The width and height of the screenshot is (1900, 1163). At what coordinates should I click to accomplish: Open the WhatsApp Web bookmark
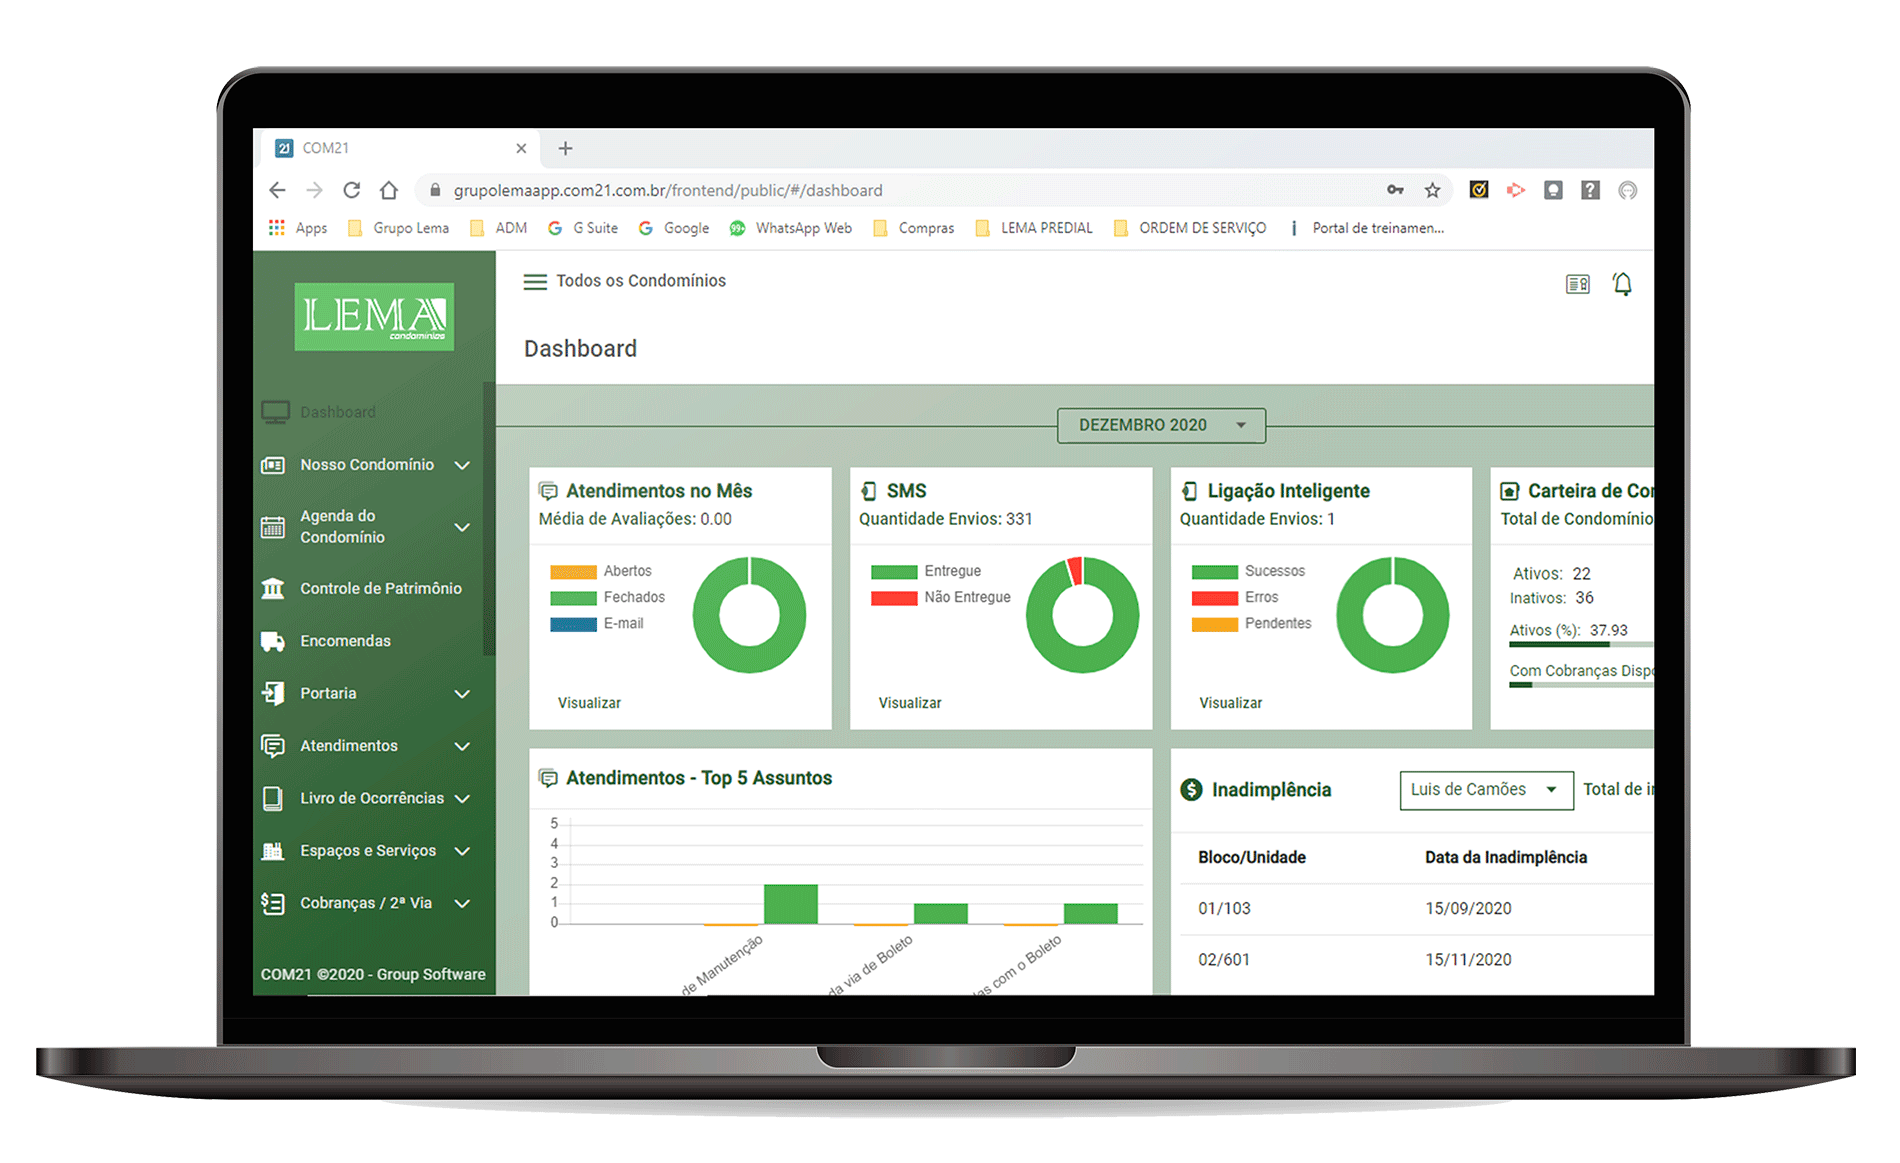(x=790, y=228)
